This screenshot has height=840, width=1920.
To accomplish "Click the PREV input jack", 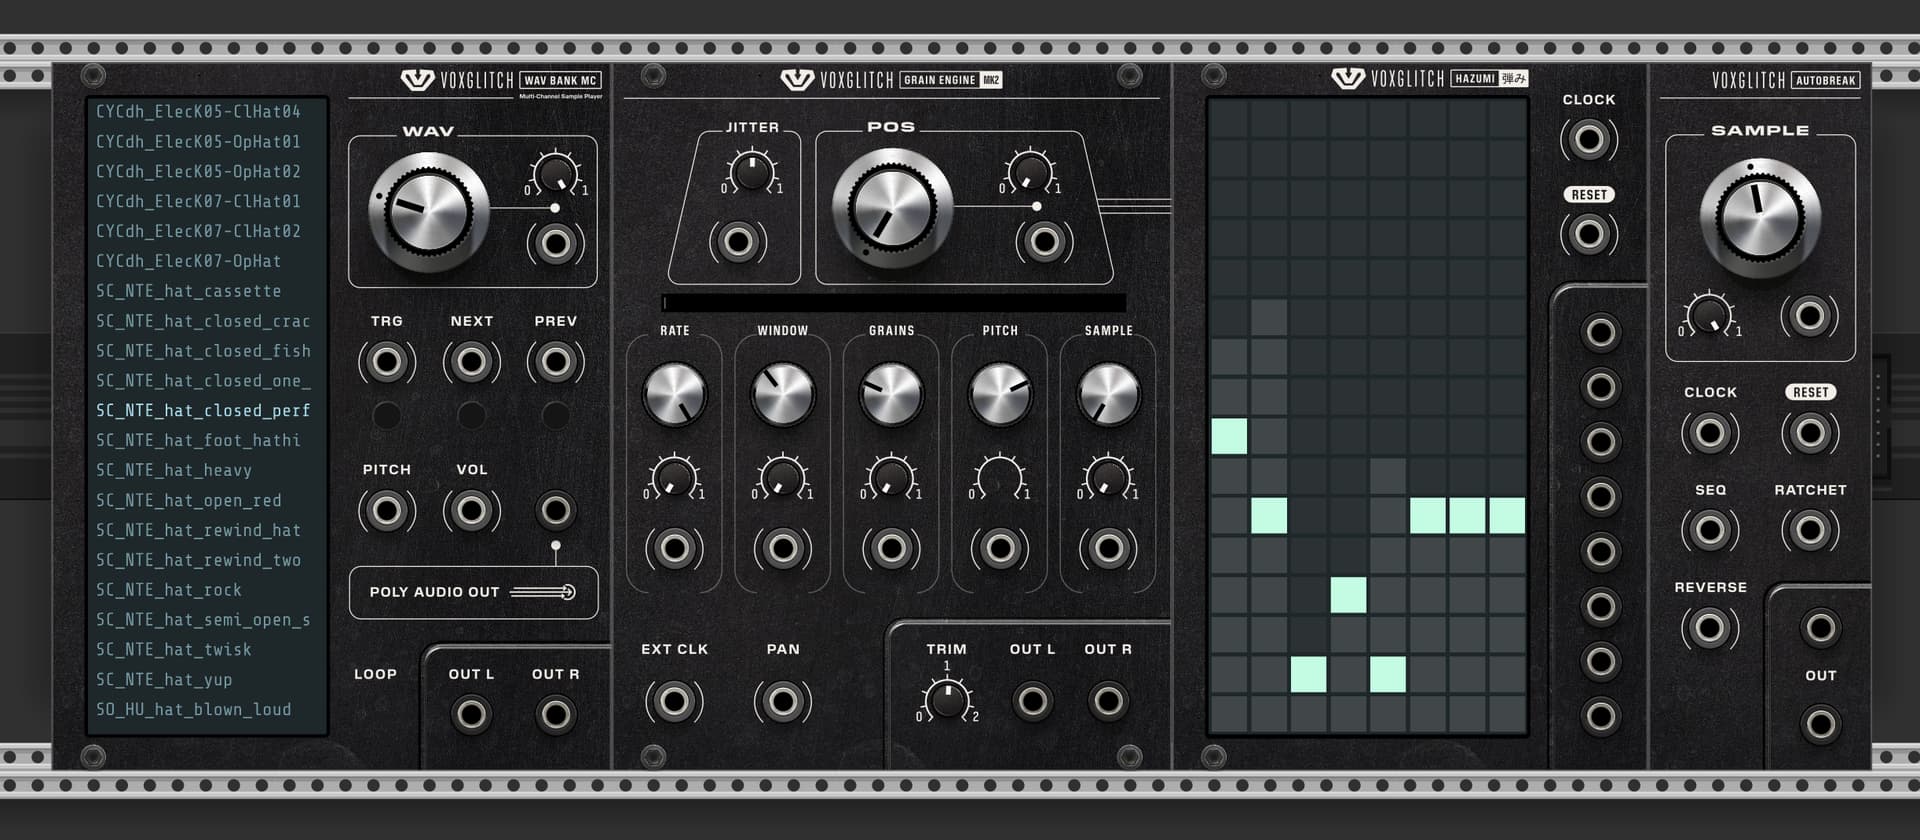I will point(555,362).
